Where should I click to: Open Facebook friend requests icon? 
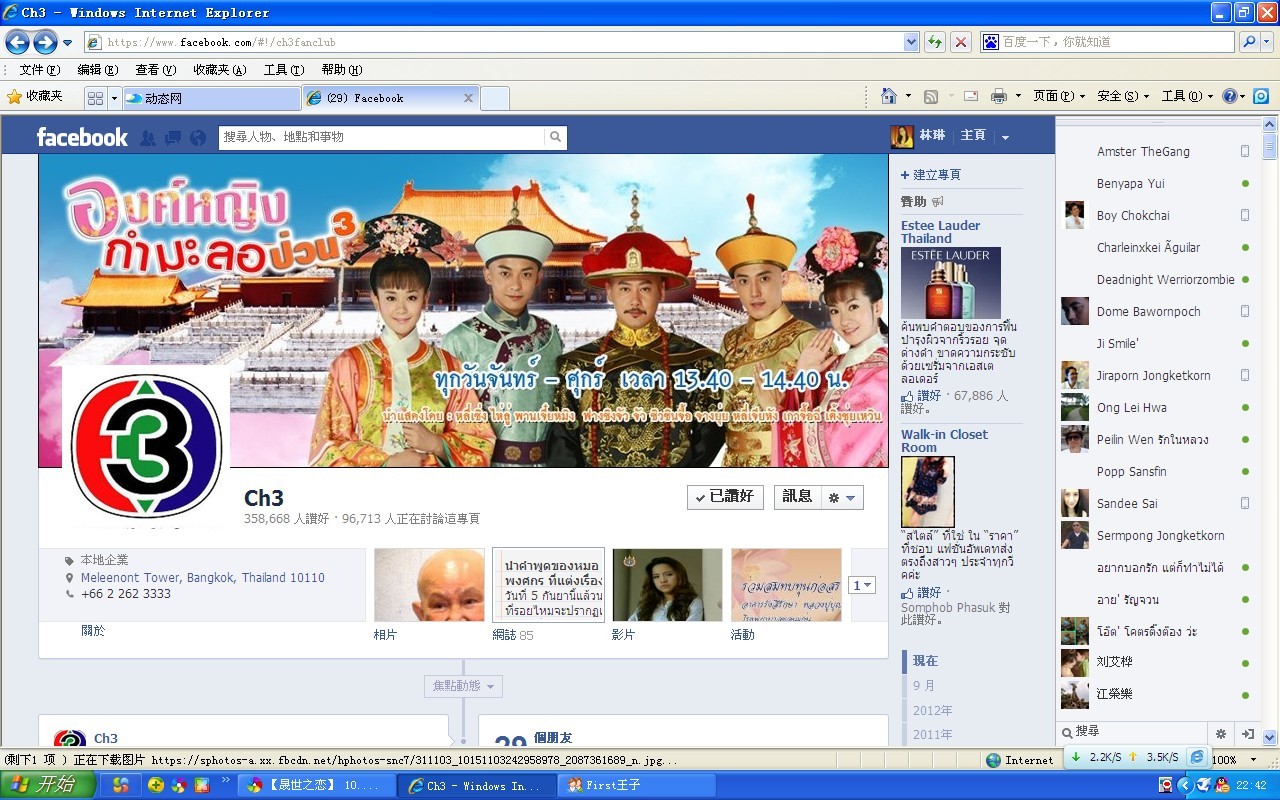[x=148, y=138]
